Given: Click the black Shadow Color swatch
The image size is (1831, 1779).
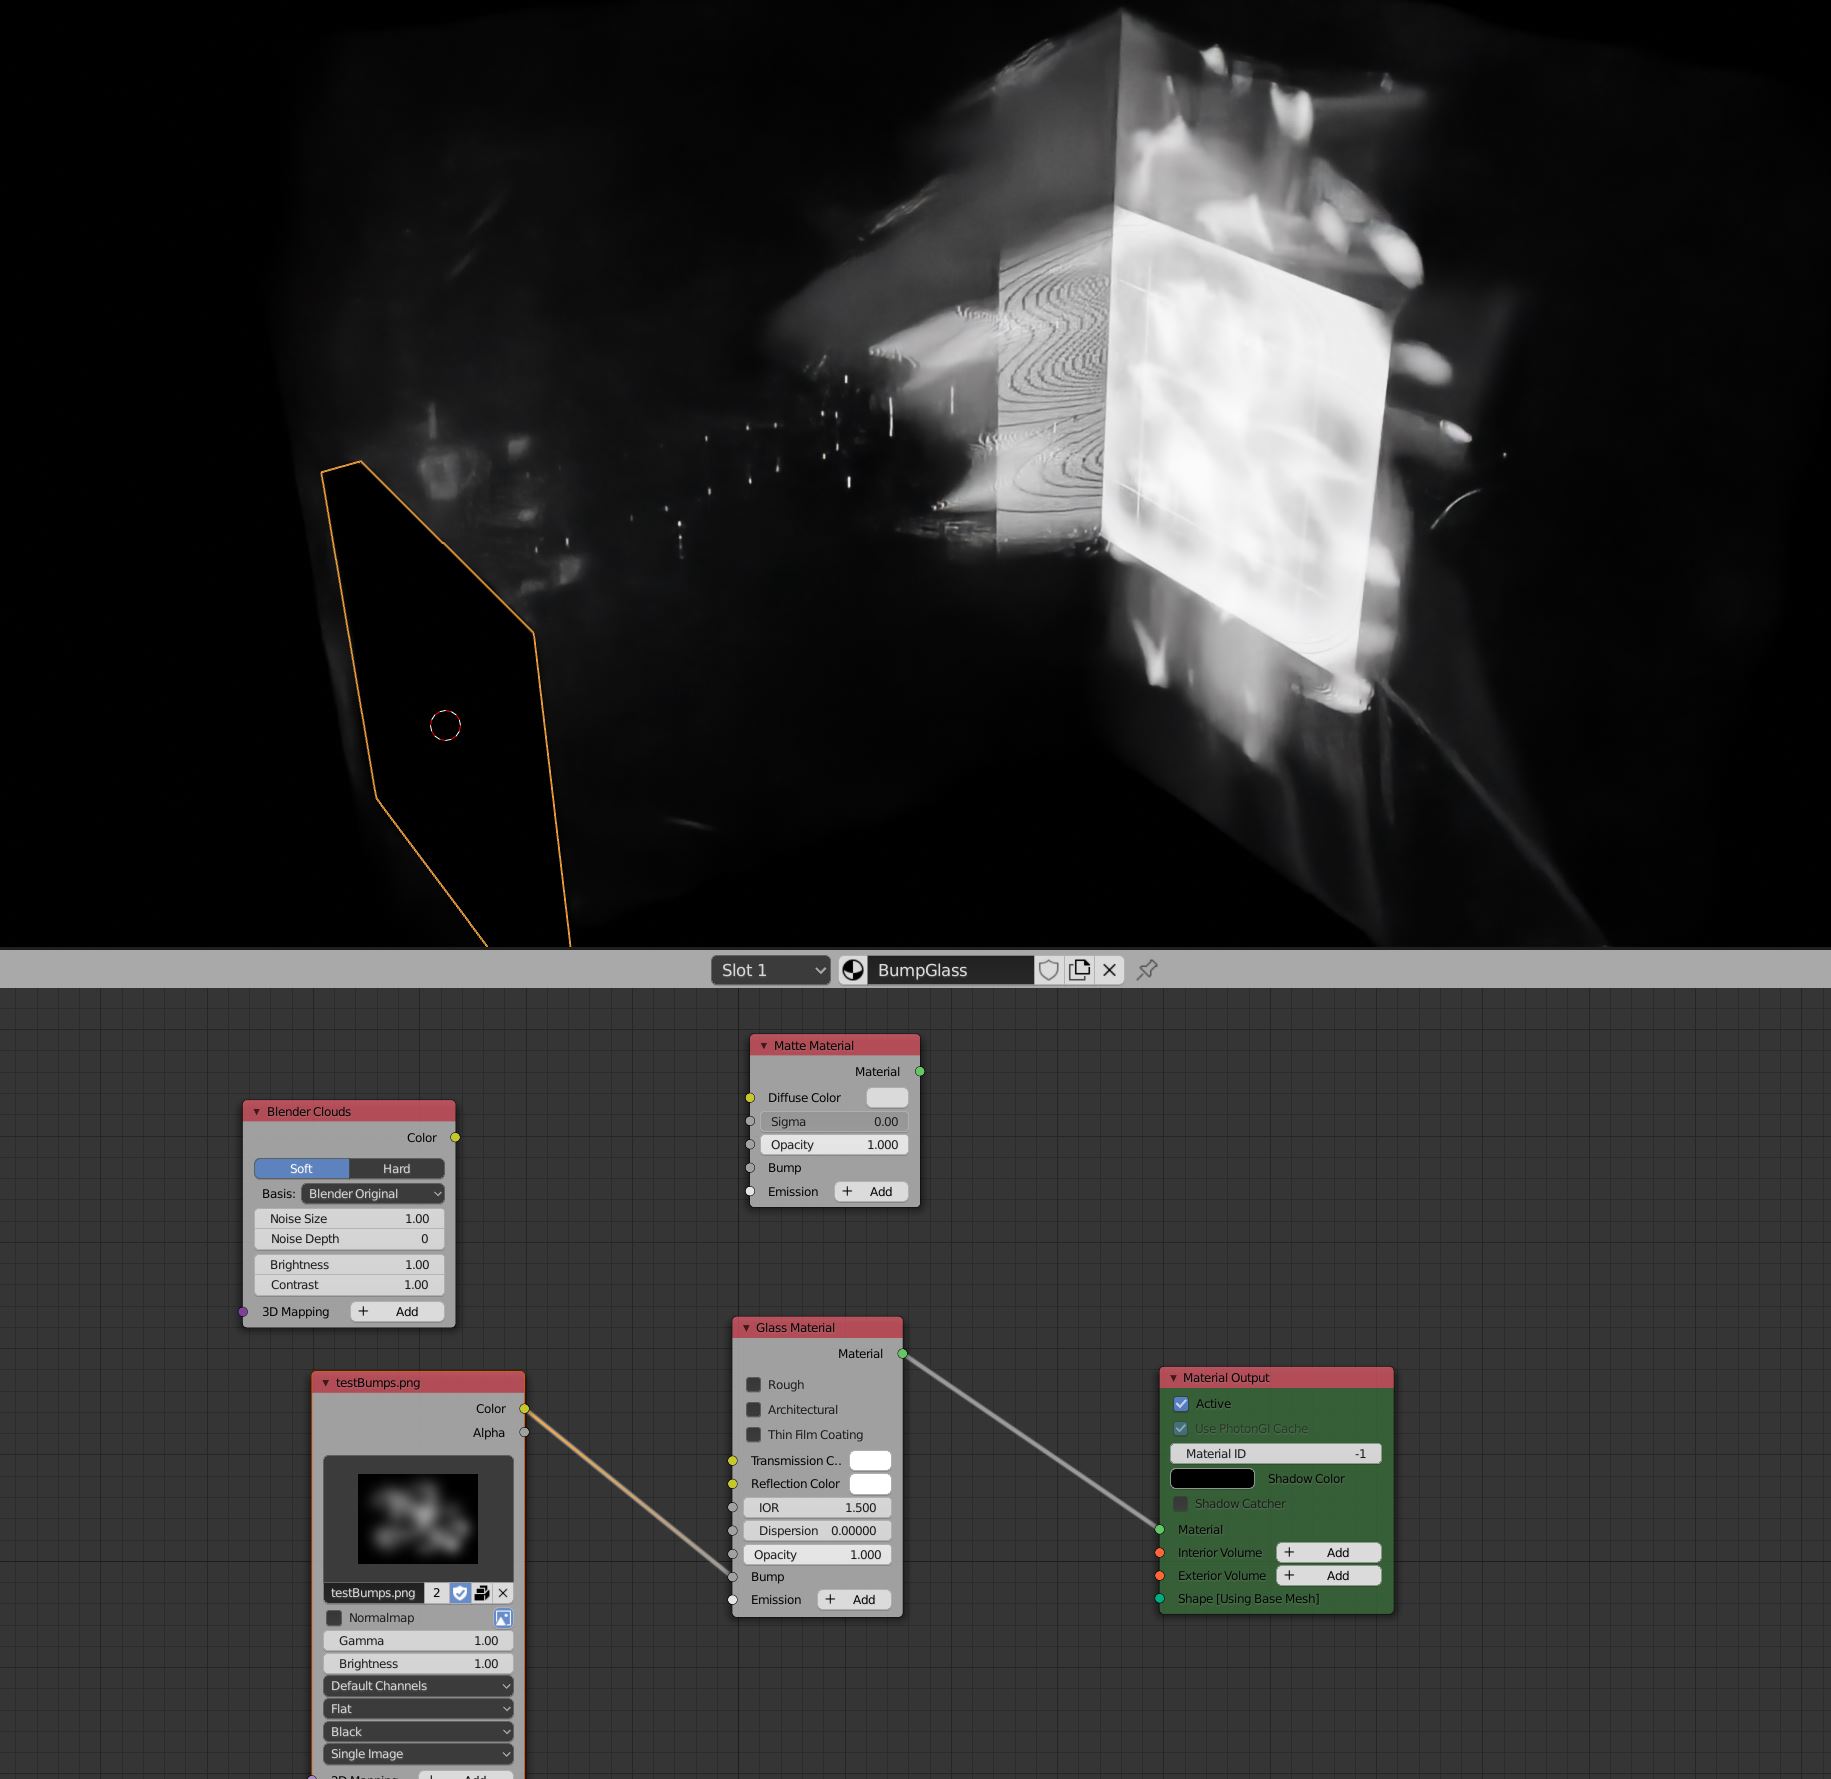Looking at the screenshot, I should 1212,1479.
